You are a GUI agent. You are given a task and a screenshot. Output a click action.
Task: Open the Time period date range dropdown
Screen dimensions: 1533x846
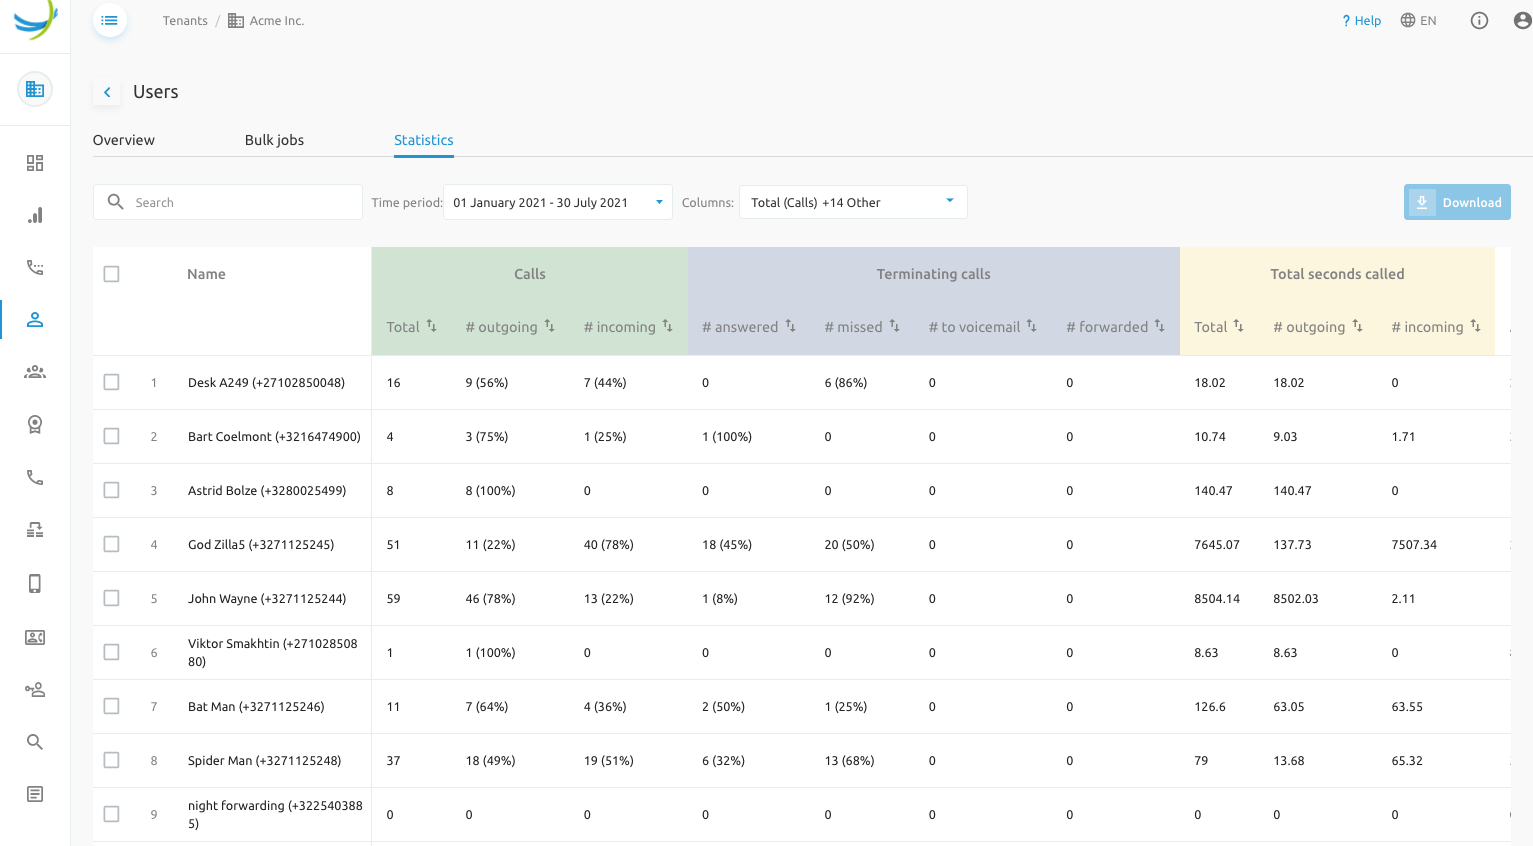[558, 202]
